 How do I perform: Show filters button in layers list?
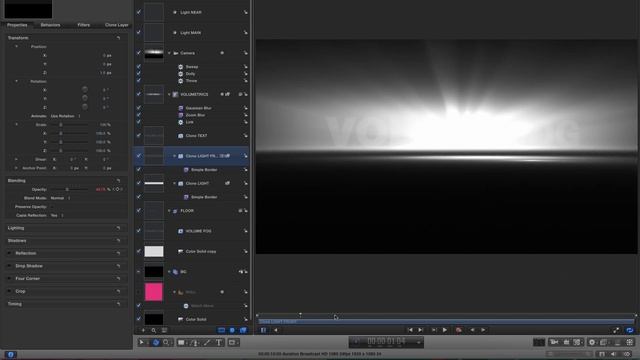[x=243, y=330]
